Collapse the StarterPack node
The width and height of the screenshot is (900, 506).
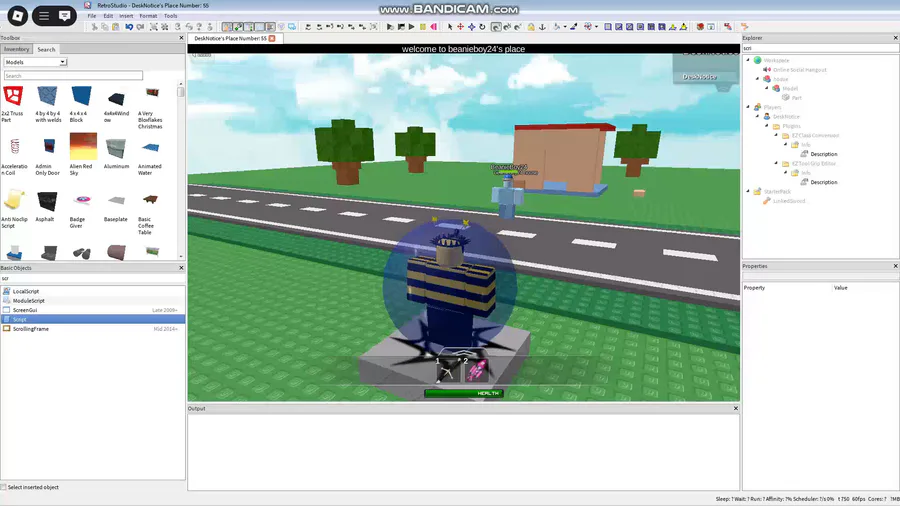tap(748, 192)
